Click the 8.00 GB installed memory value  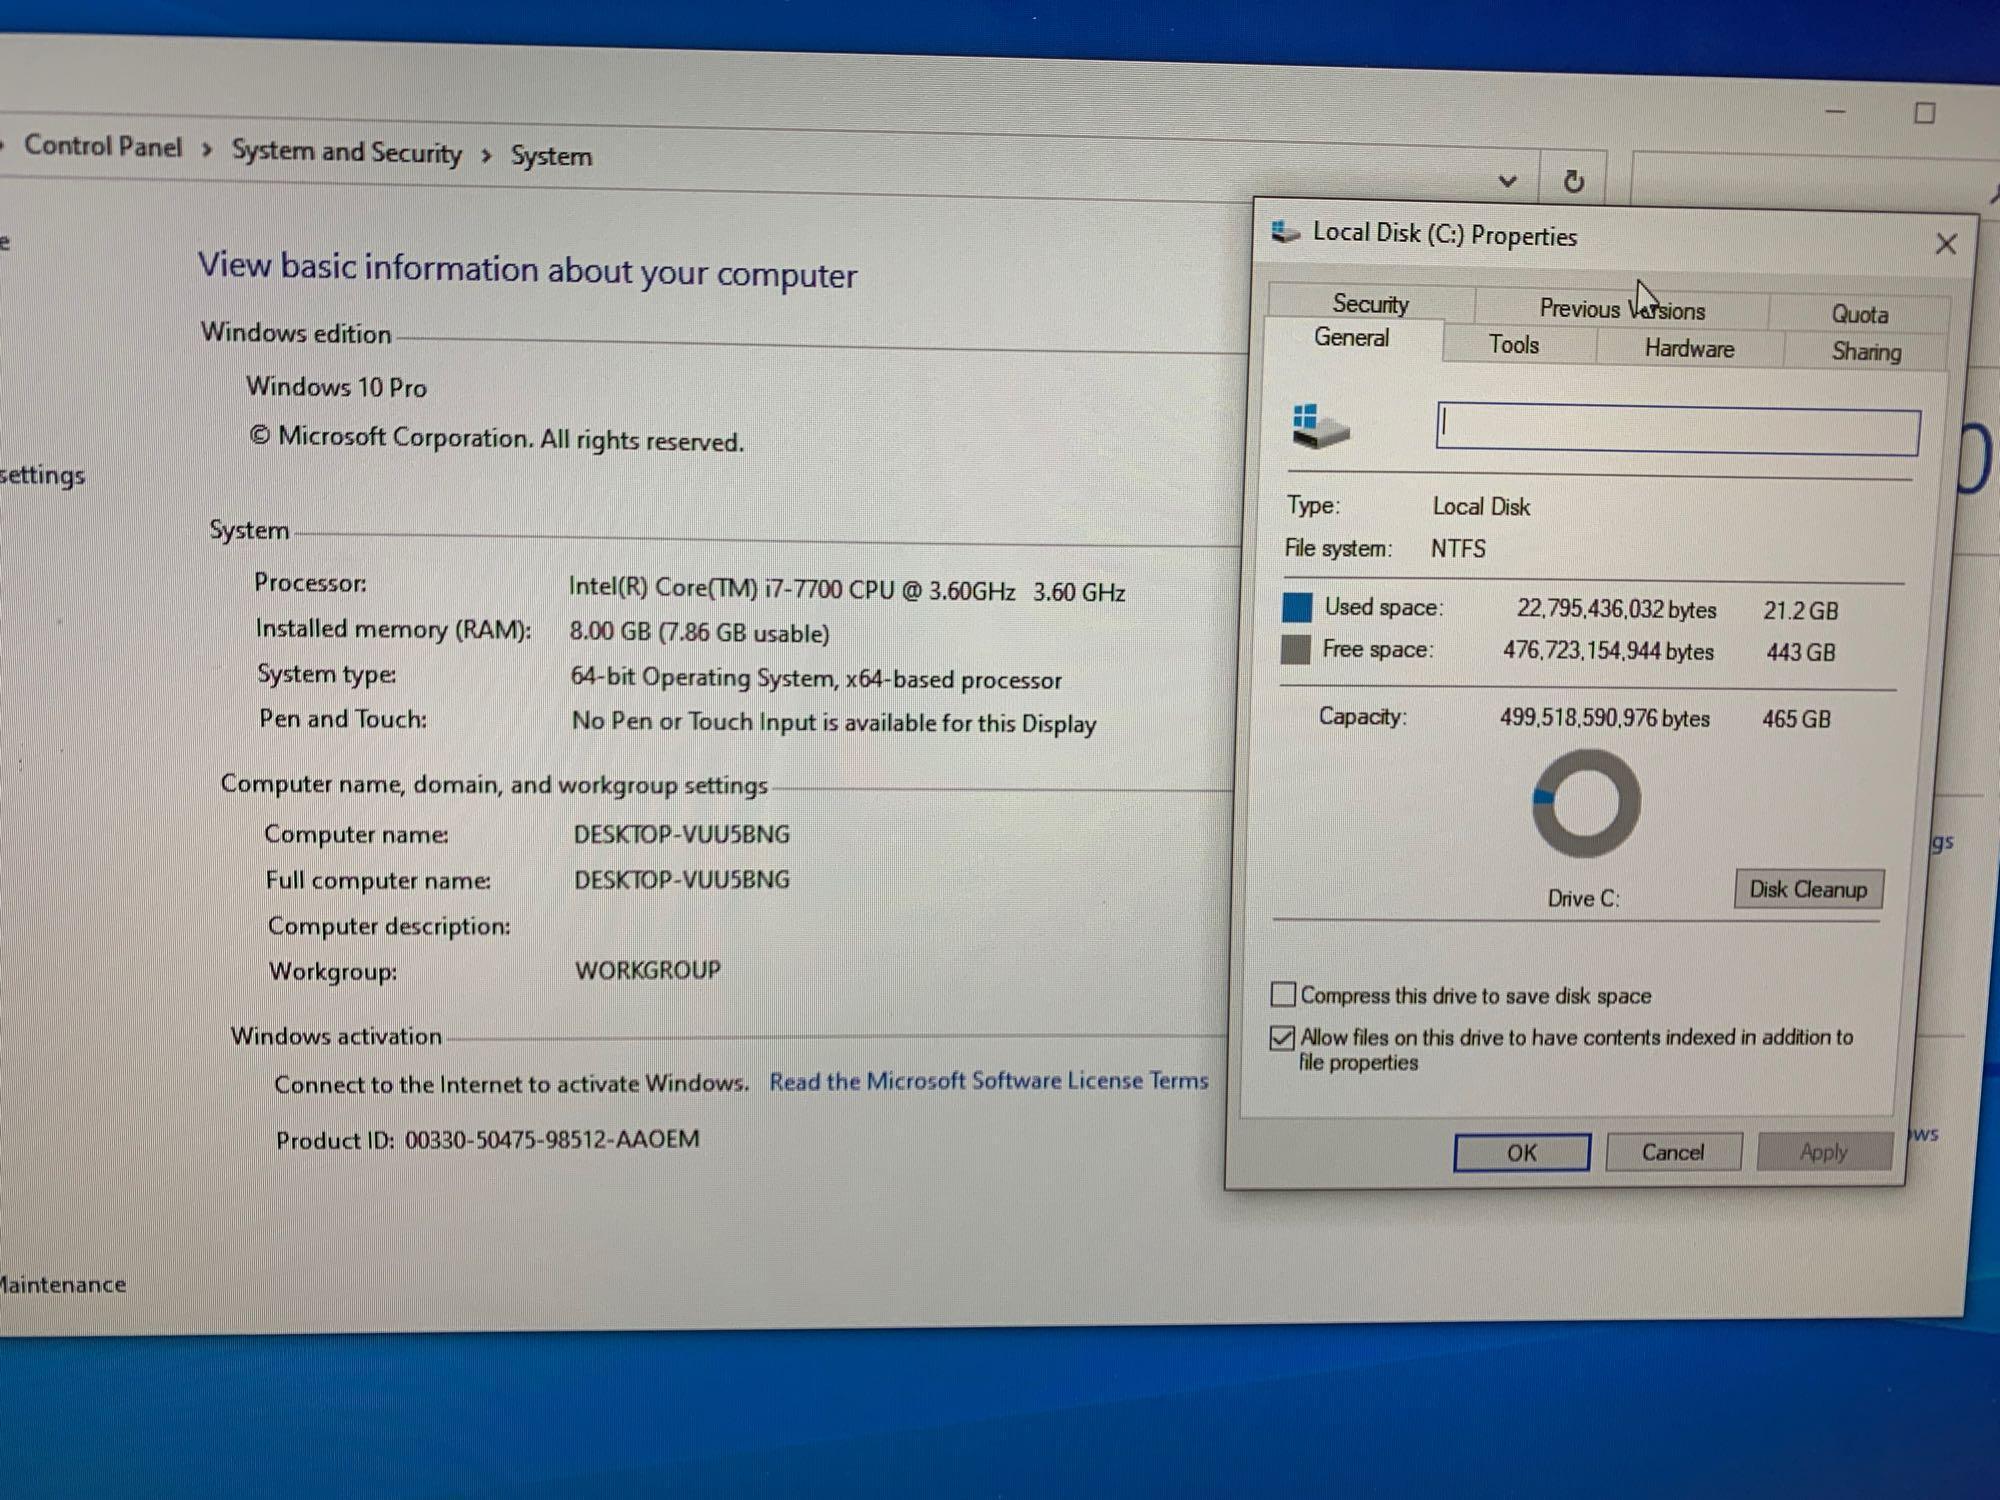(x=699, y=633)
